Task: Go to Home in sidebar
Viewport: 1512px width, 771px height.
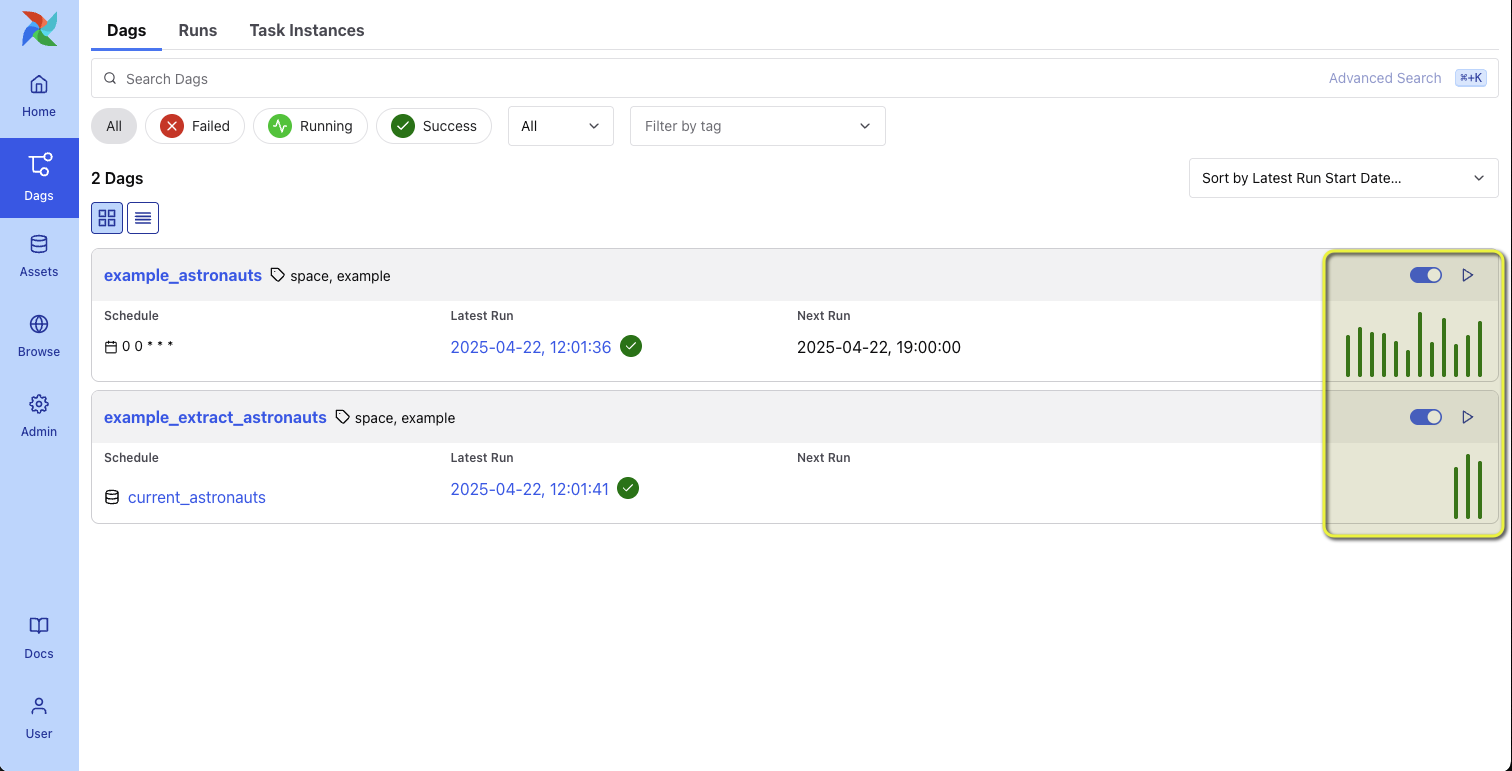Action: (x=39, y=96)
